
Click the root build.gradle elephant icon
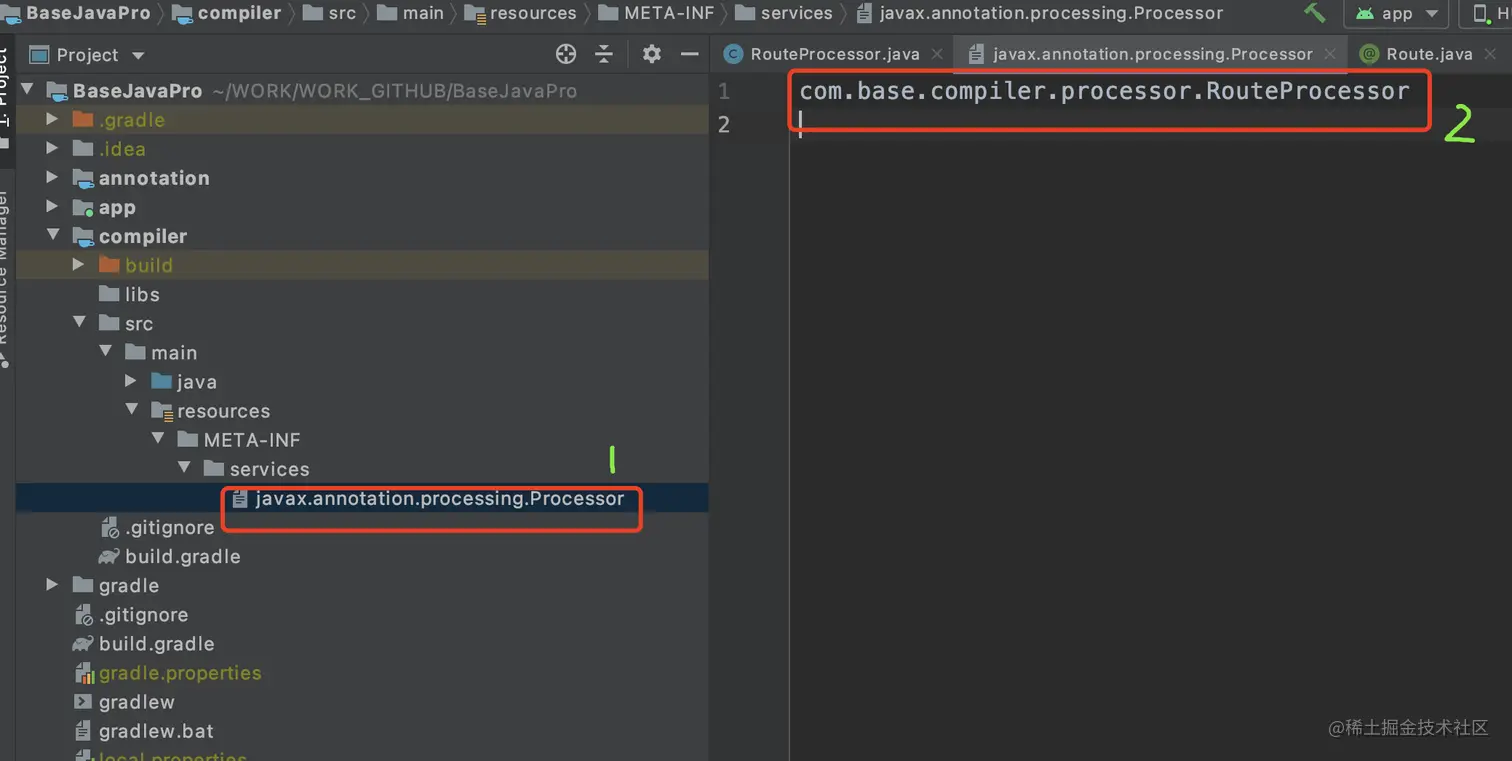click(83, 644)
